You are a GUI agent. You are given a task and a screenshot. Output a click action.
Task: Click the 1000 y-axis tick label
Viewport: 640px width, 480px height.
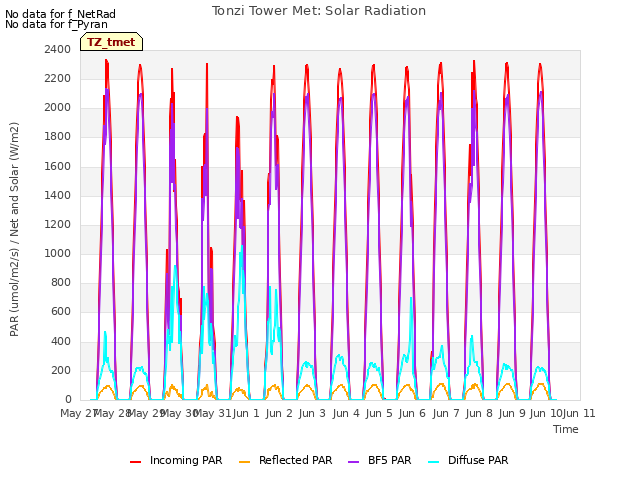tap(58, 254)
